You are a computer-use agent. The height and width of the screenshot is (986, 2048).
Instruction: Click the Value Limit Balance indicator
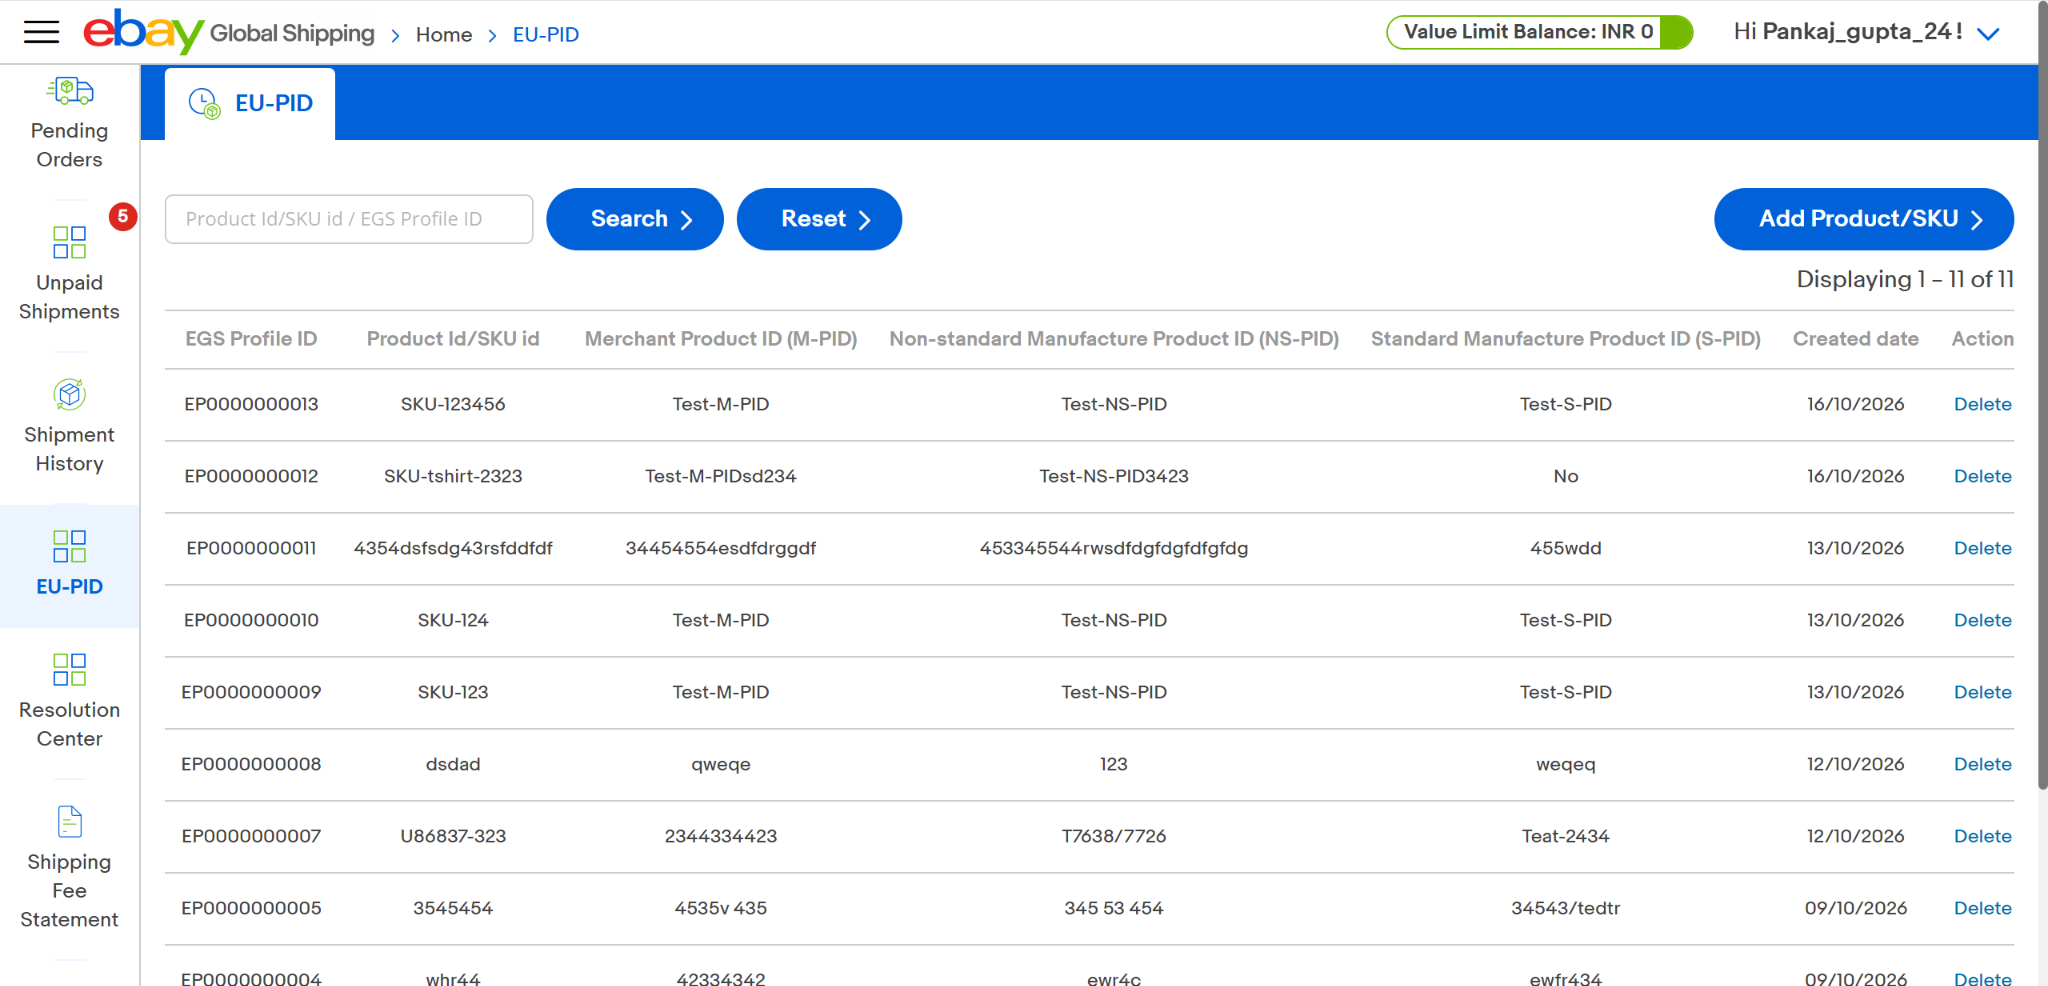1539,32
